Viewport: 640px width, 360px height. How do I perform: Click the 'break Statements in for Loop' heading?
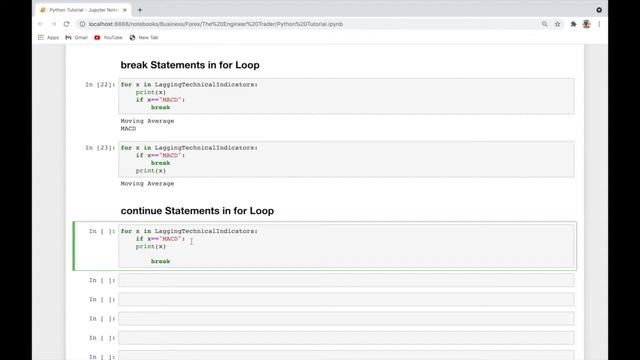pos(190,65)
